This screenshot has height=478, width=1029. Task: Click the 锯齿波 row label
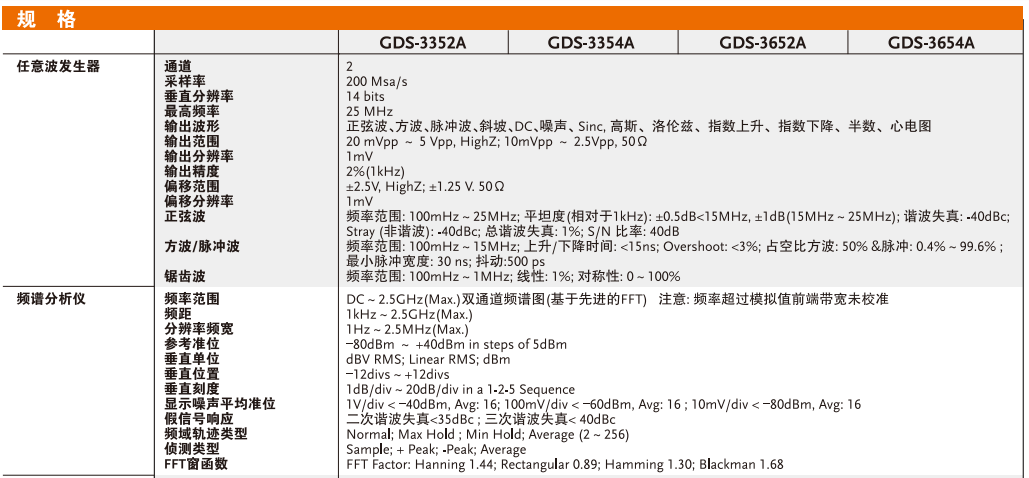184,277
